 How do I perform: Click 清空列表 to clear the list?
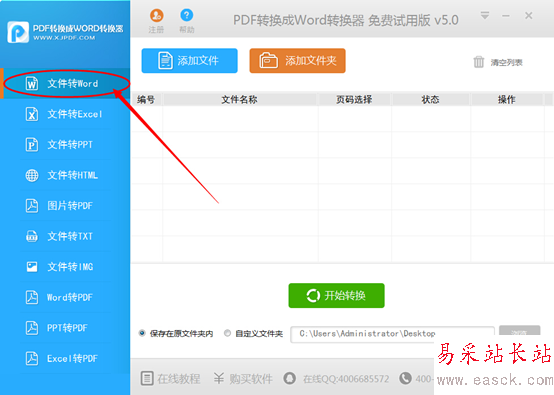click(506, 63)
